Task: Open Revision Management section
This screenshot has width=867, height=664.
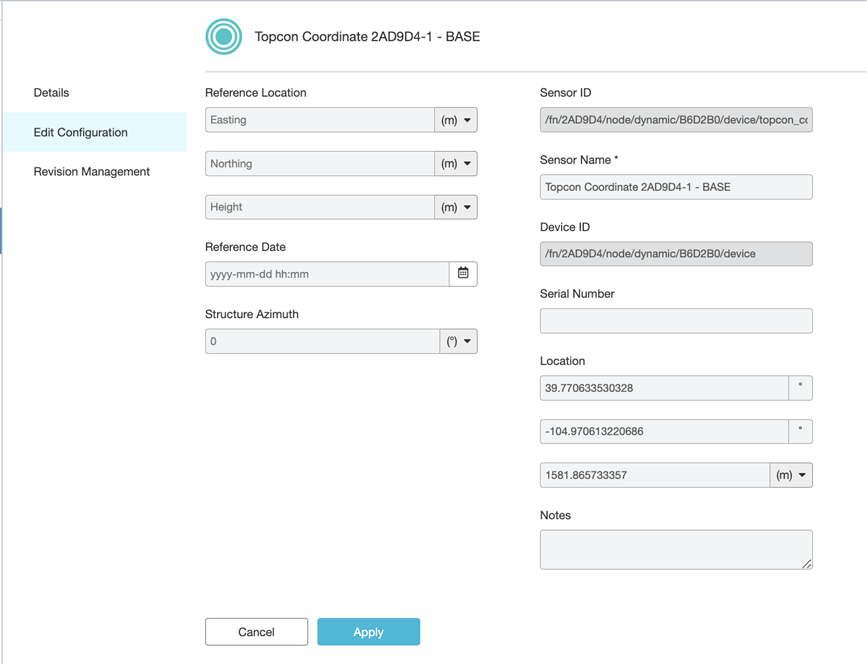Action: (92, 172)
